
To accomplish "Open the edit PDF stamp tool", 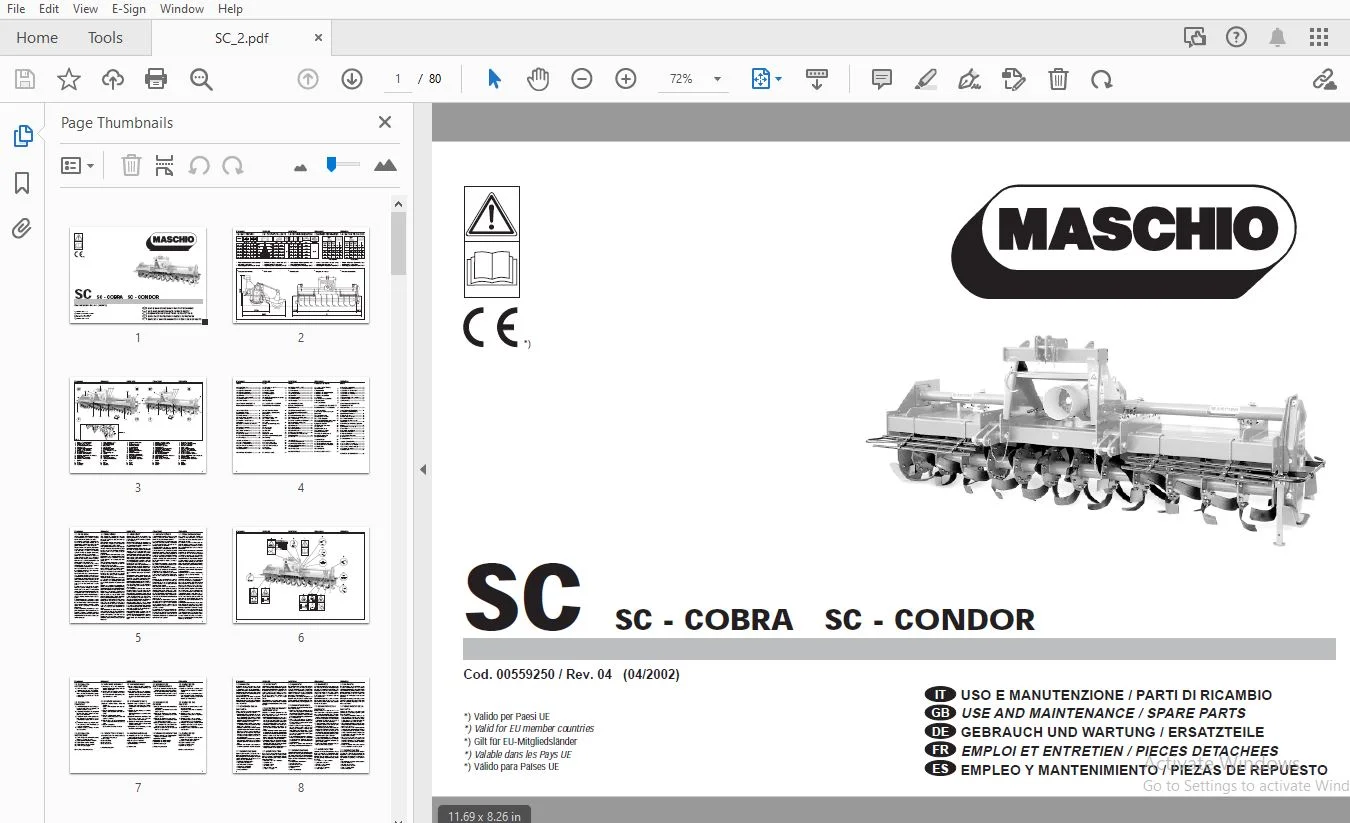I will pyautogui.click(x=1014, y=79).
